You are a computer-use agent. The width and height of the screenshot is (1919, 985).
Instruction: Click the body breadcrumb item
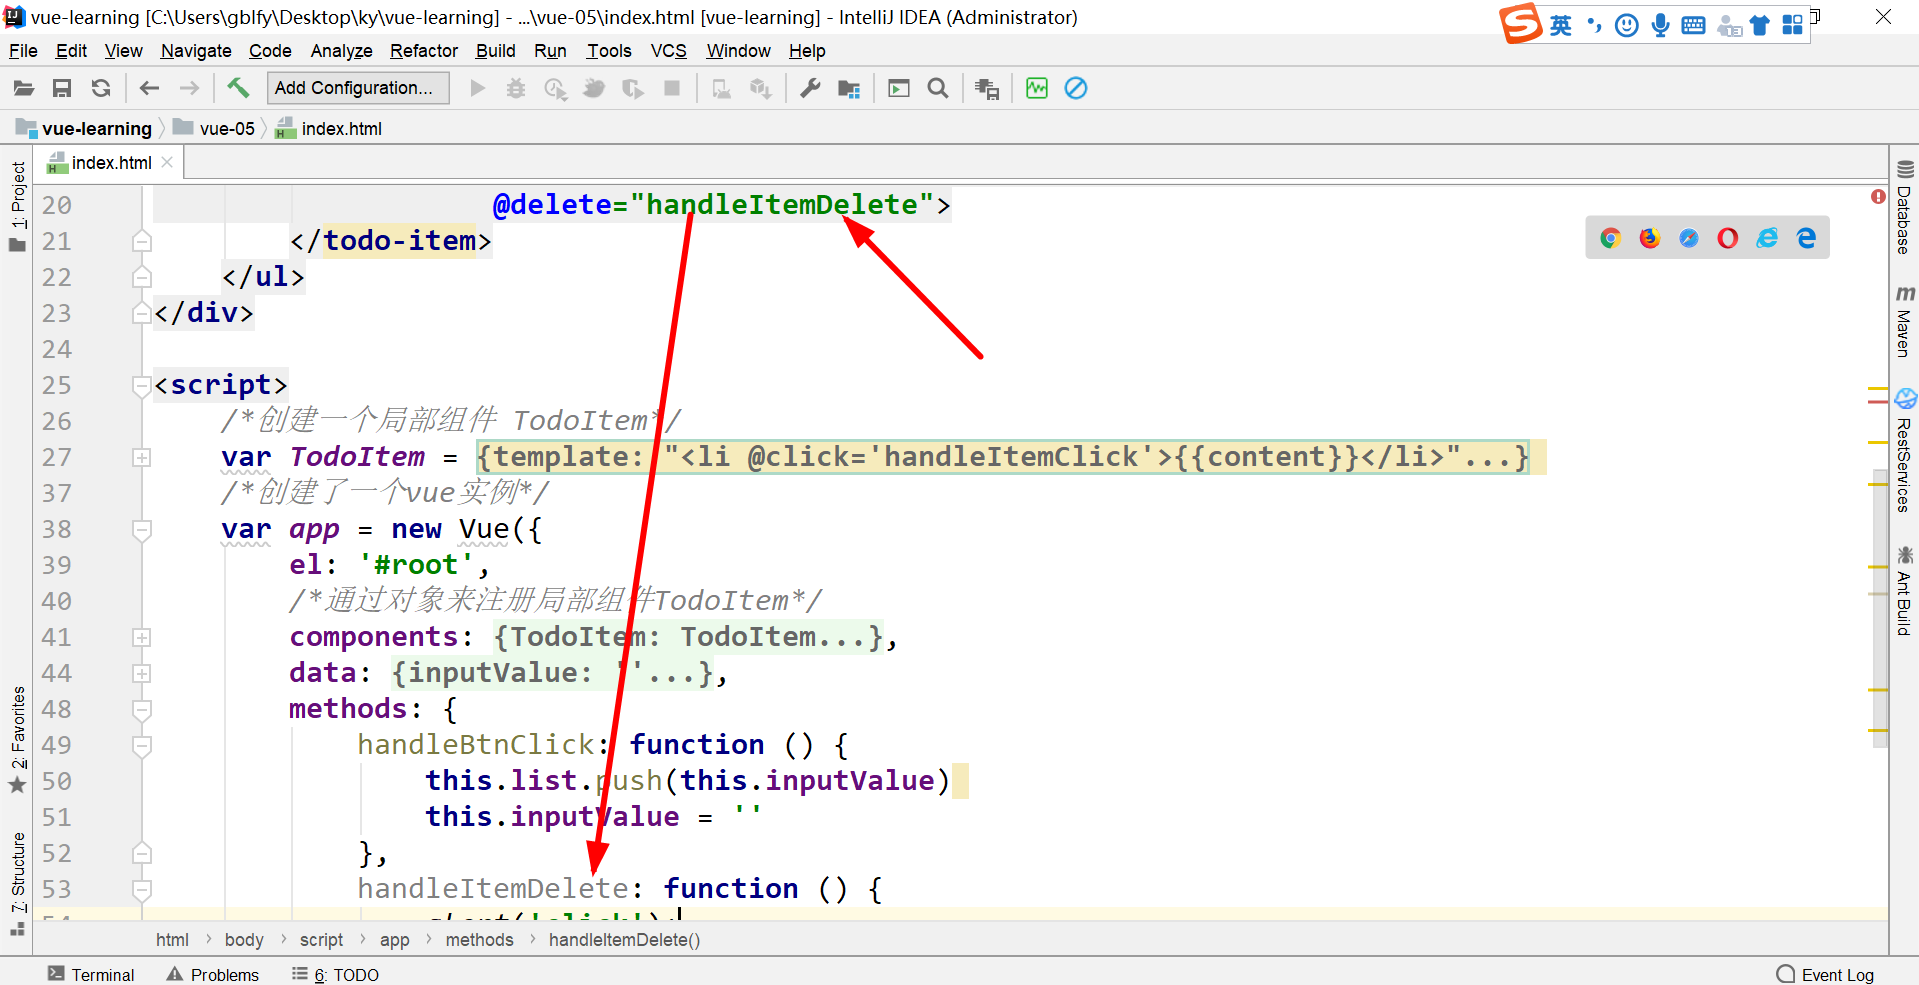coord(244,940)
